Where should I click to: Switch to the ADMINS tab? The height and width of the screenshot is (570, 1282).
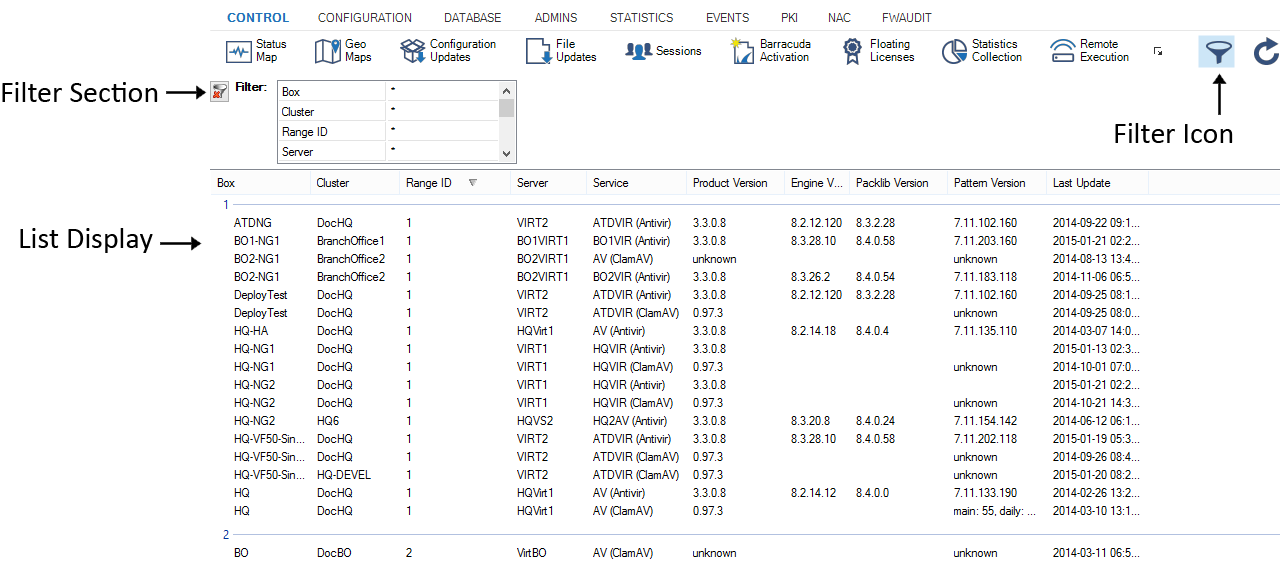tap(556, 18)
